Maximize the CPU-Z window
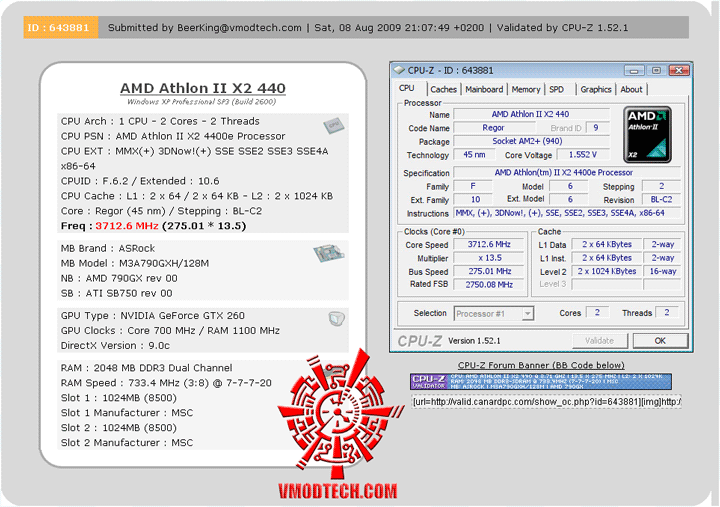 click(x=657, y=71)
